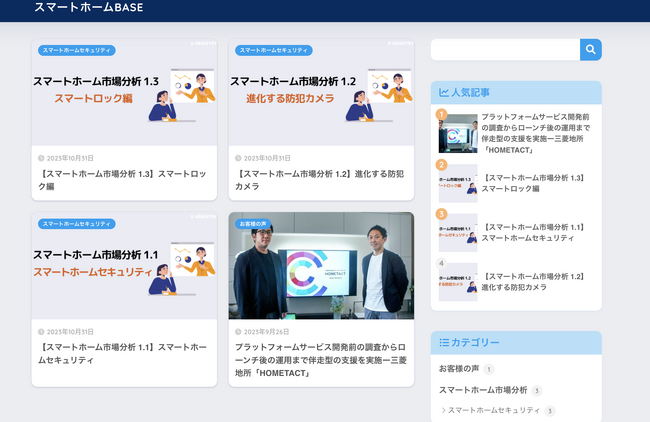The height and width of the screenshot is (422, 650).
Task: Open popular link 【スマートホーム市場分析 1.1】スマートホームセキュリティ
Action: (533, 233)
